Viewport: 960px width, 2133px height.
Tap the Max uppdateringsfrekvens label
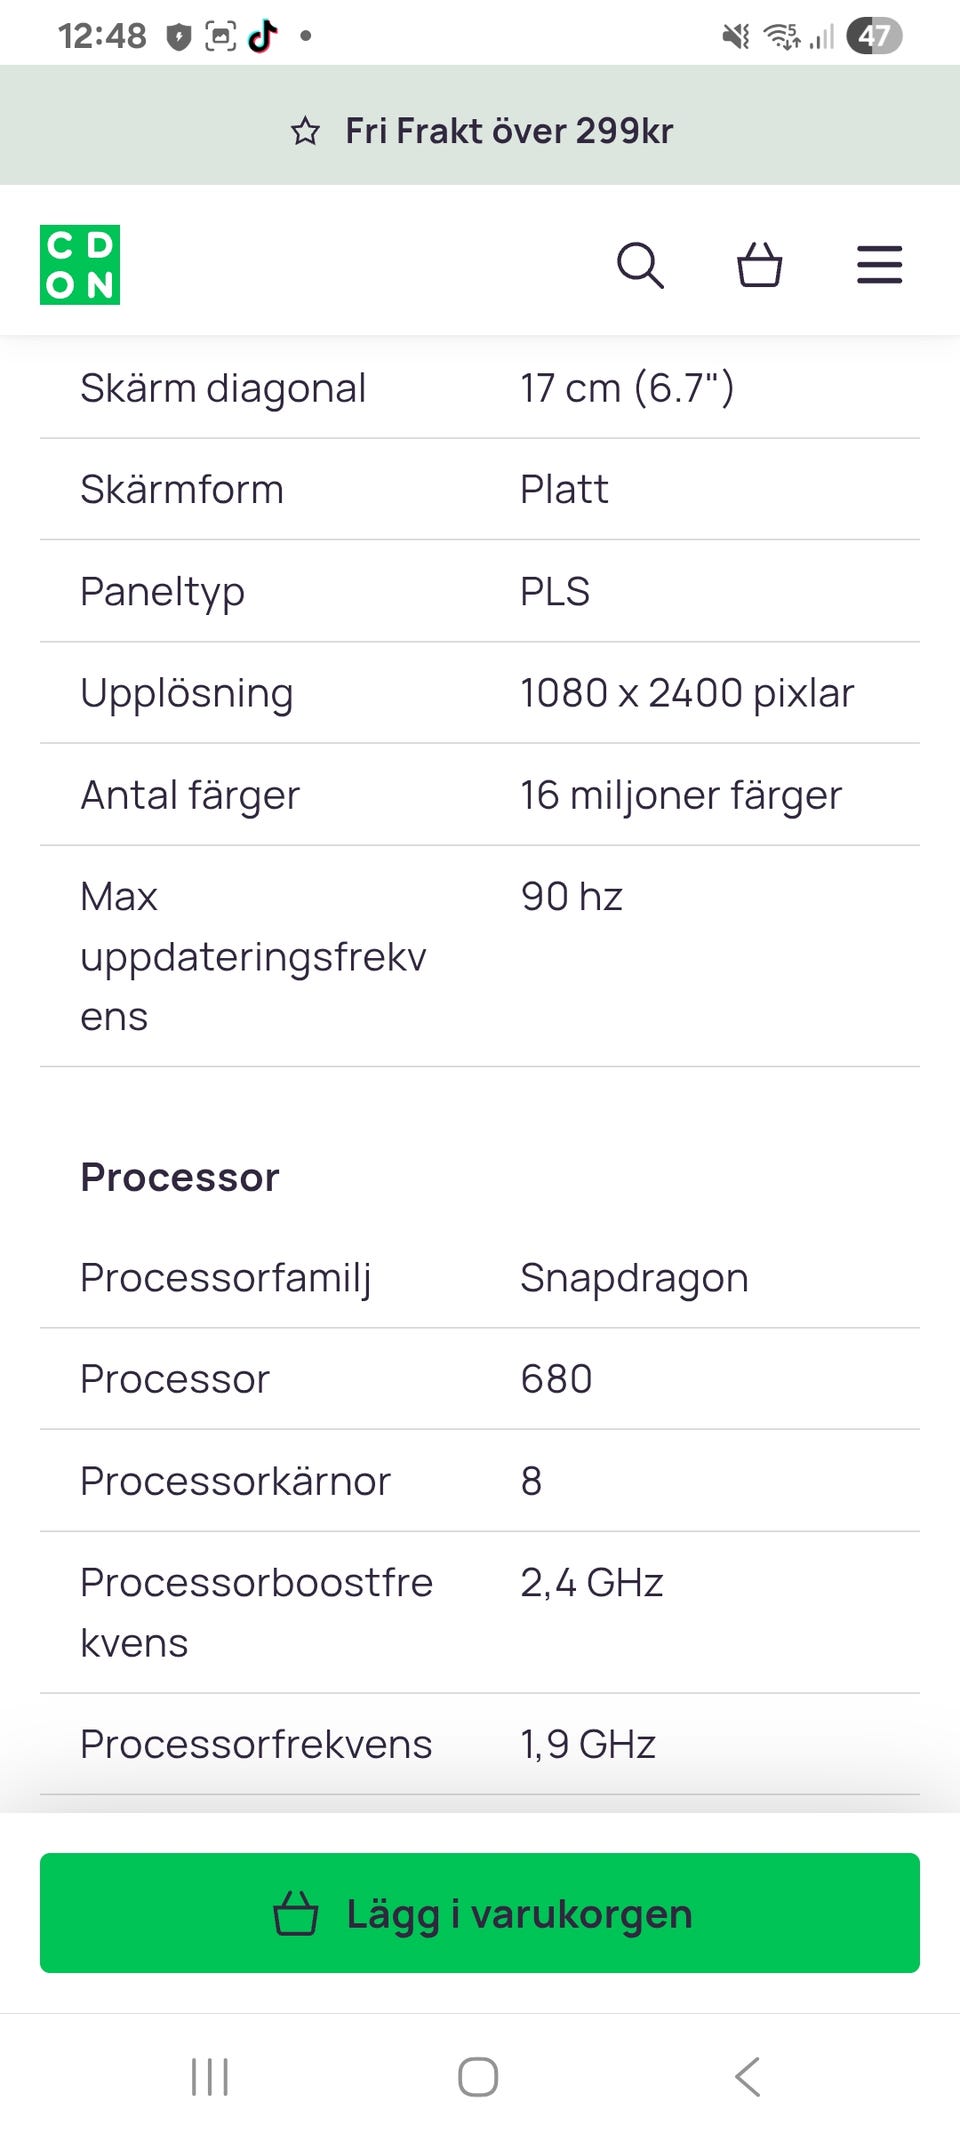[253, 956]
